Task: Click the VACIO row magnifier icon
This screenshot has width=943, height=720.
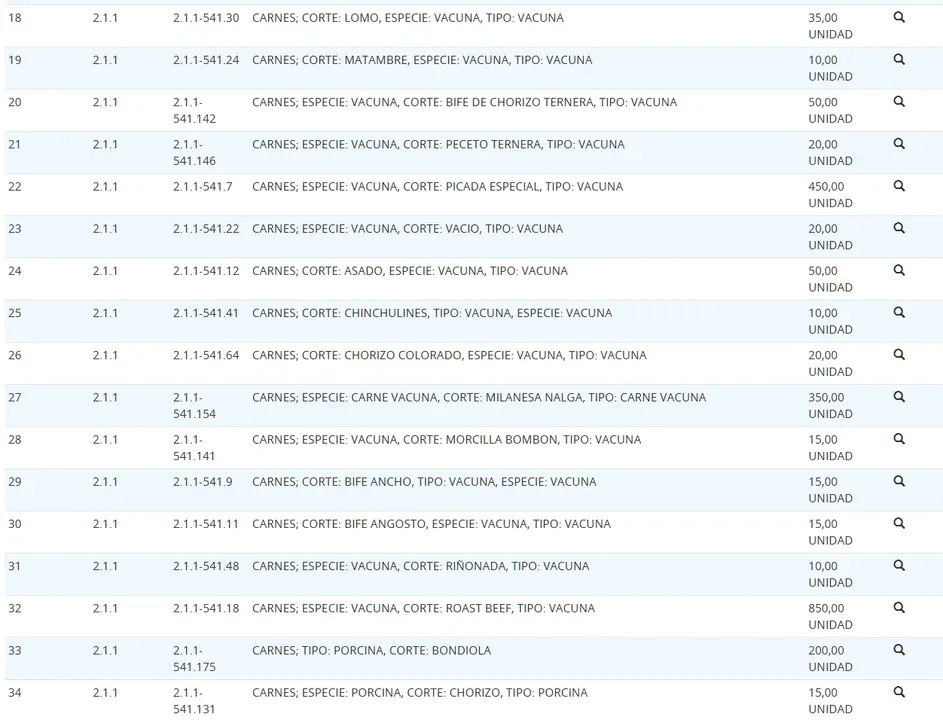Action: pyautogui.click(x=899, y=228)
